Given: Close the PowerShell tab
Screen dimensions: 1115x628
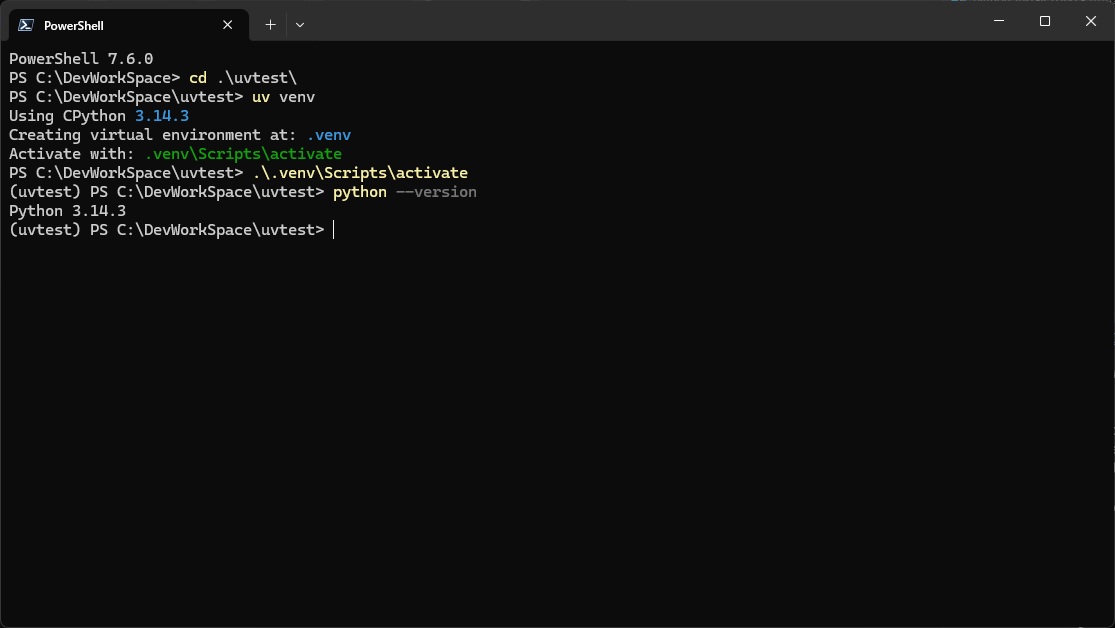Looking at the screenshot, I should [228, 25].
